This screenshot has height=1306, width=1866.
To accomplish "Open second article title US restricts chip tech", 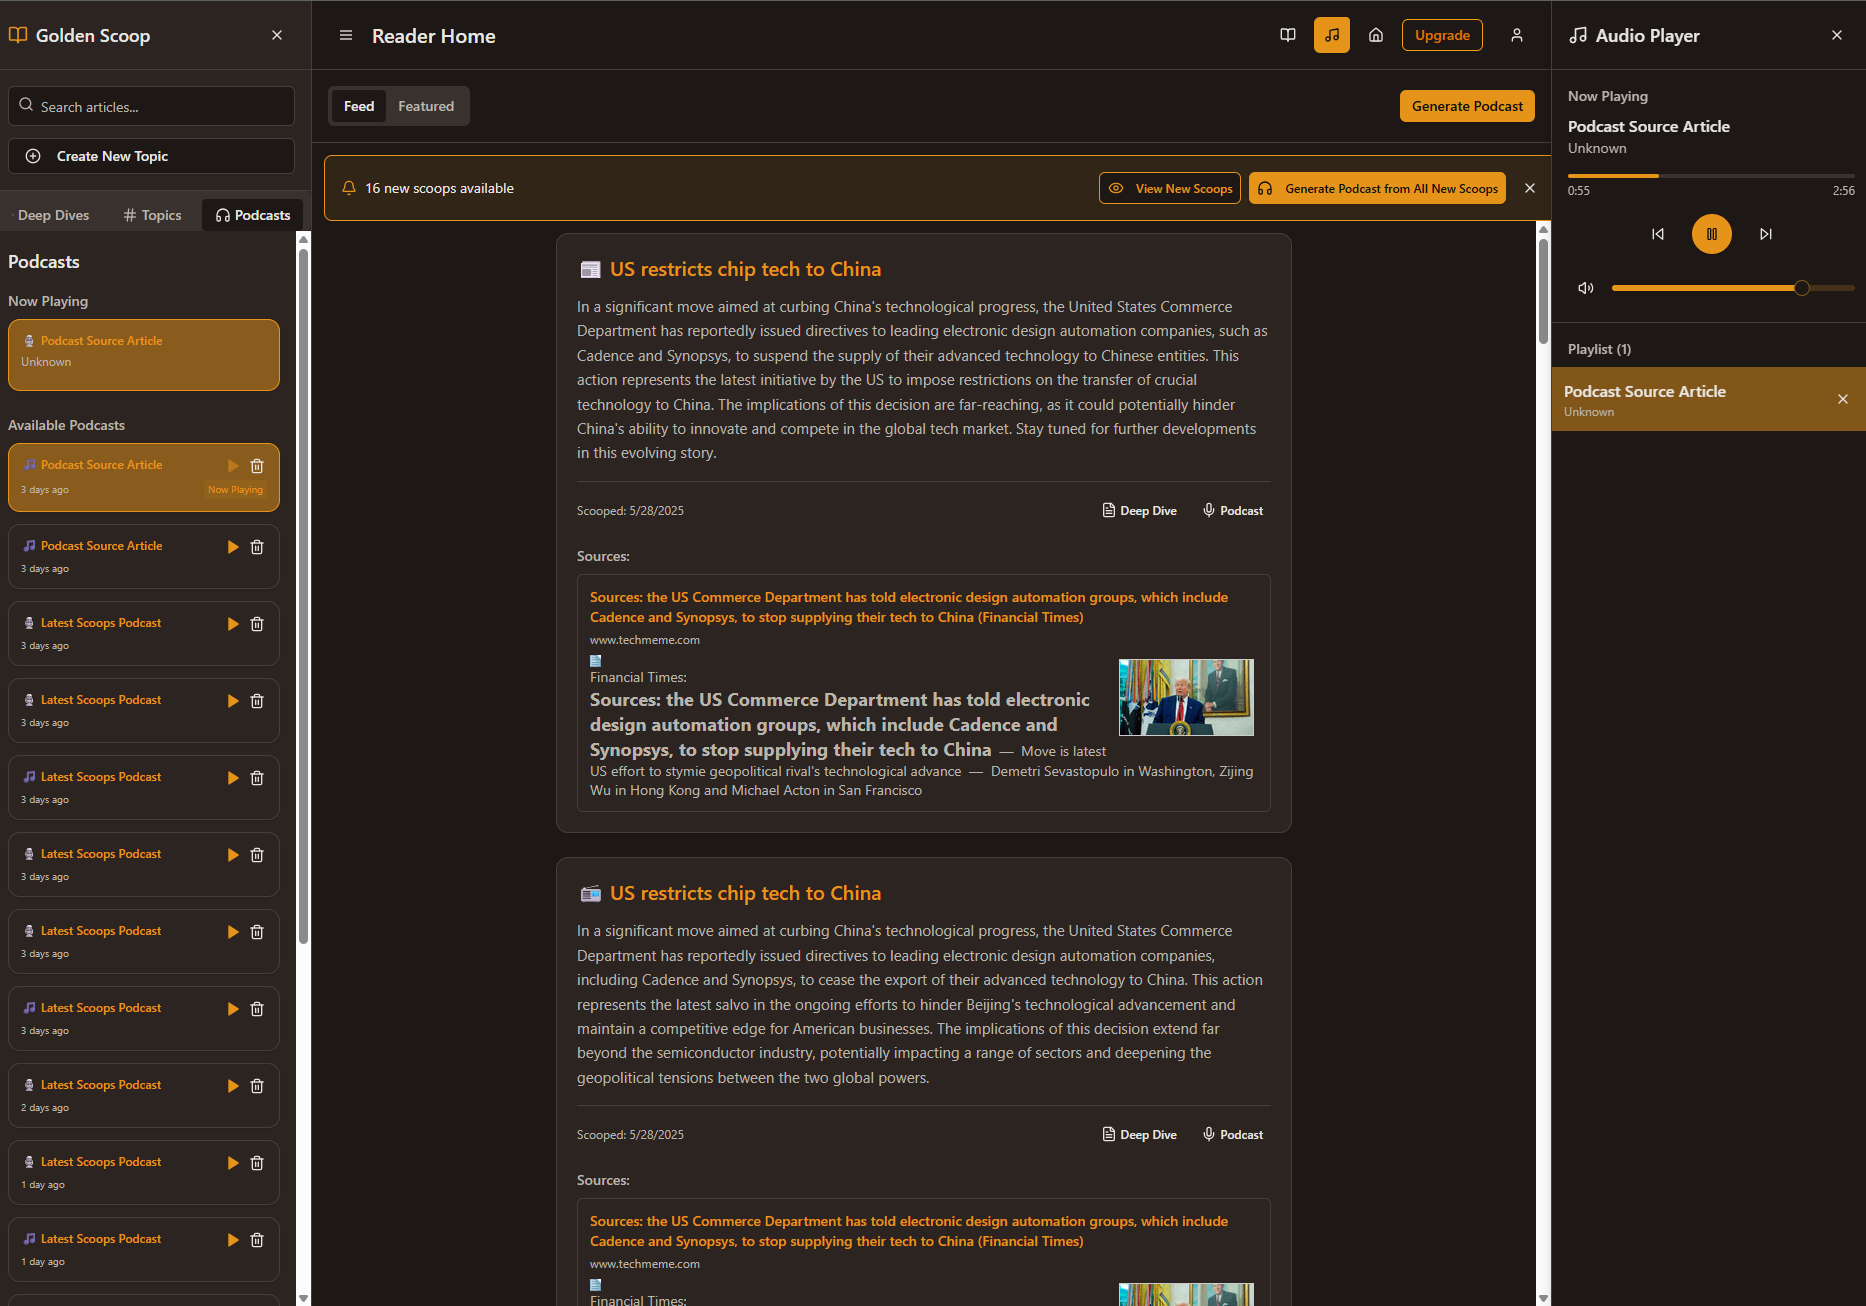I will 745,893.
